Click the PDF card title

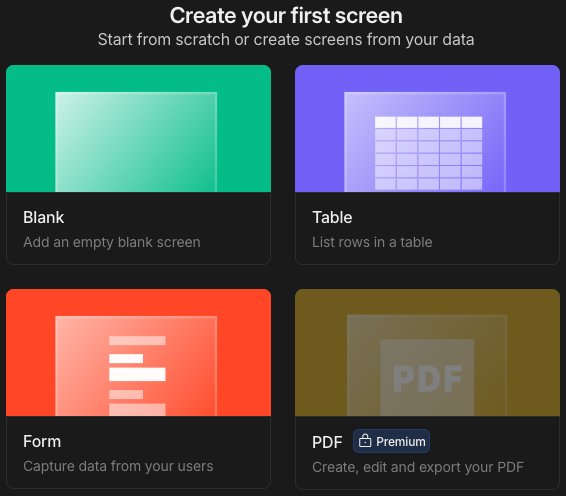[x=327, y=442]
